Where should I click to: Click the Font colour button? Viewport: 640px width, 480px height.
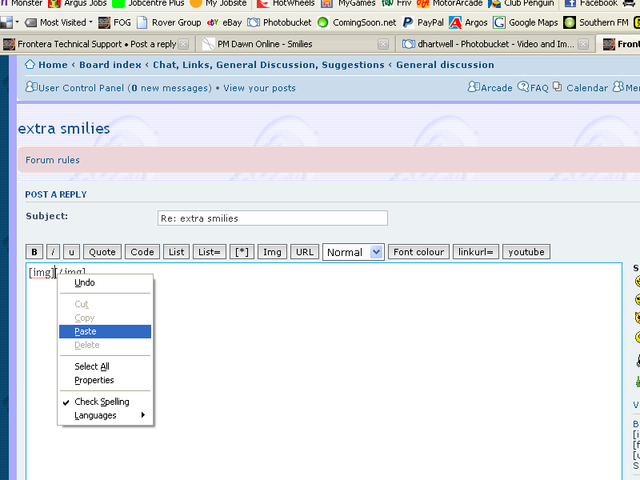coord(418,252)
